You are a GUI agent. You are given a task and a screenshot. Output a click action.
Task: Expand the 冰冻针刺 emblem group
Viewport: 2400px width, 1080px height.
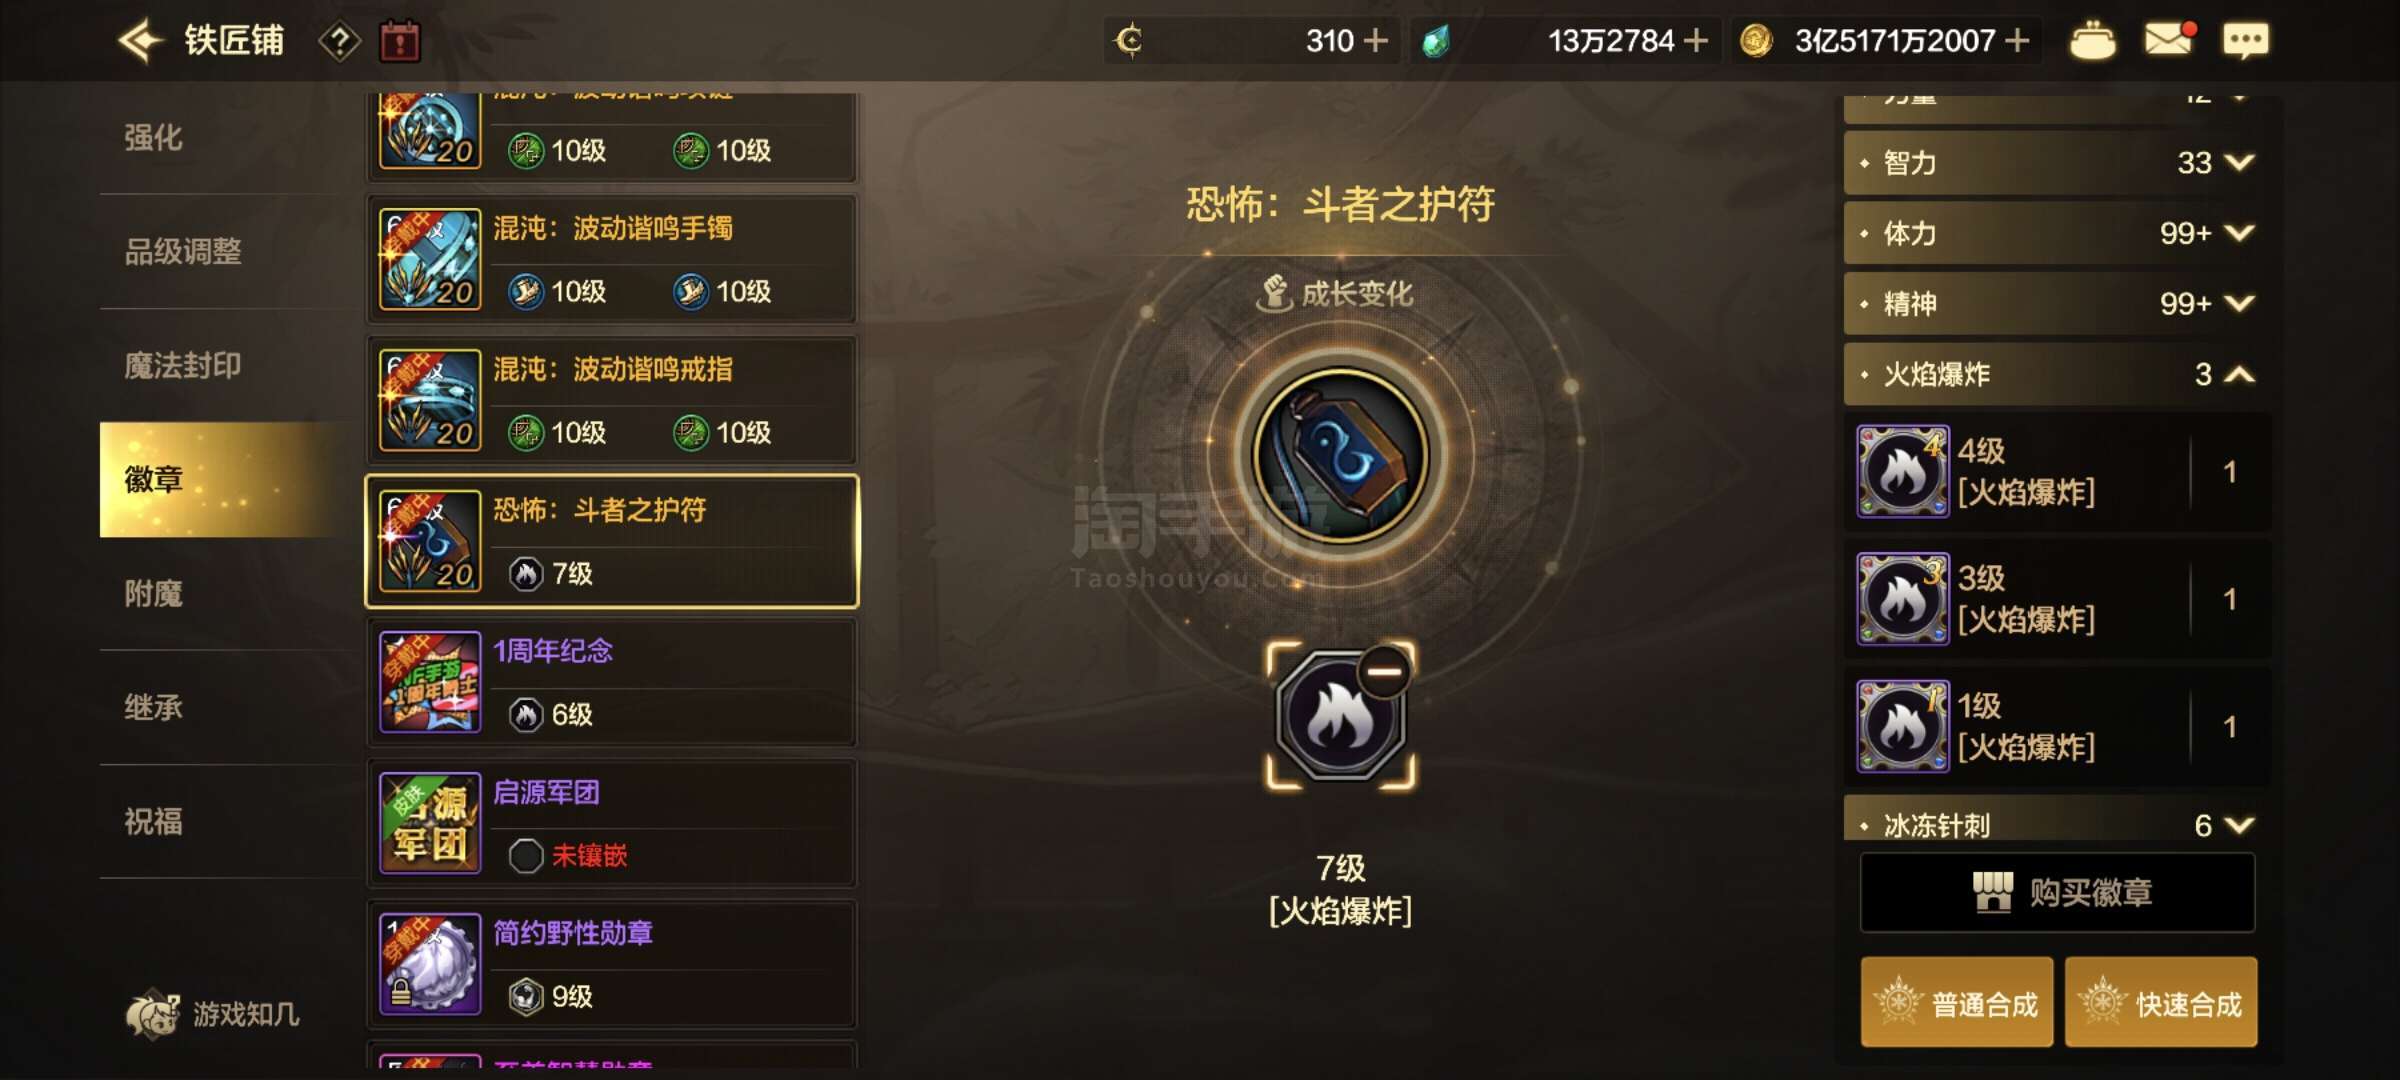pyautogui.click(x=2240, y=825)
